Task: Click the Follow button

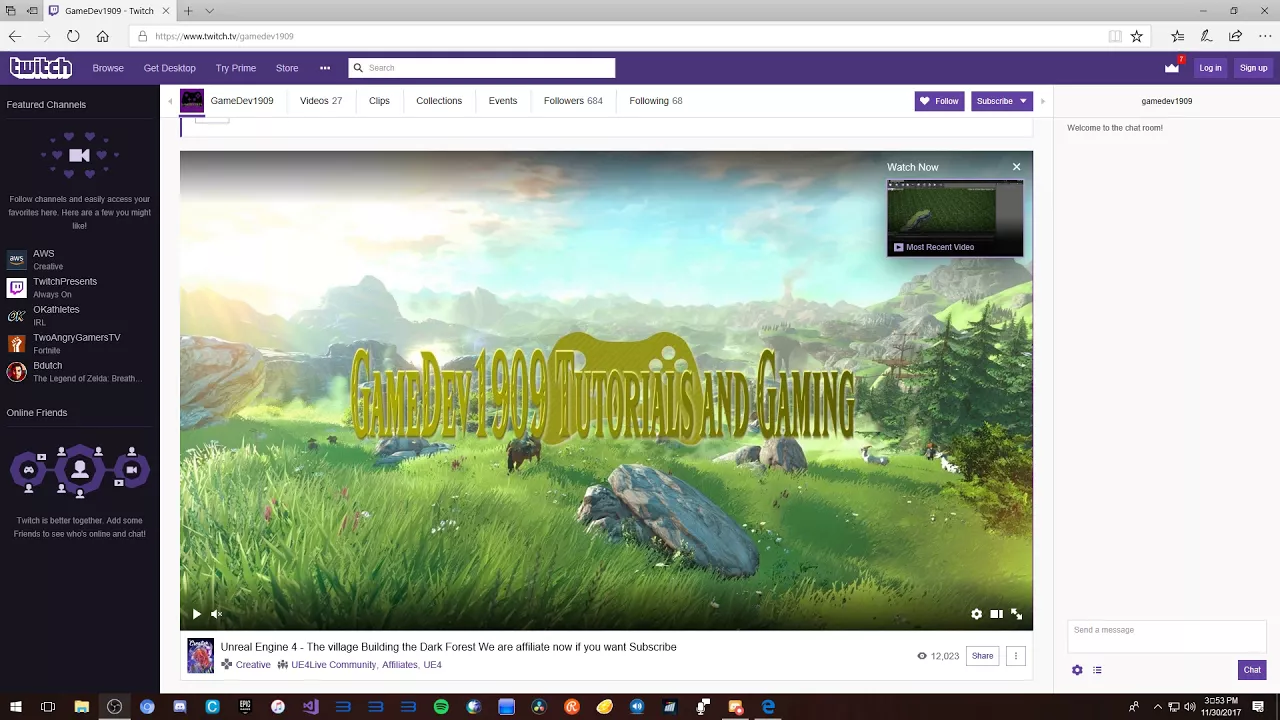Action: click(x=939, y=101)
